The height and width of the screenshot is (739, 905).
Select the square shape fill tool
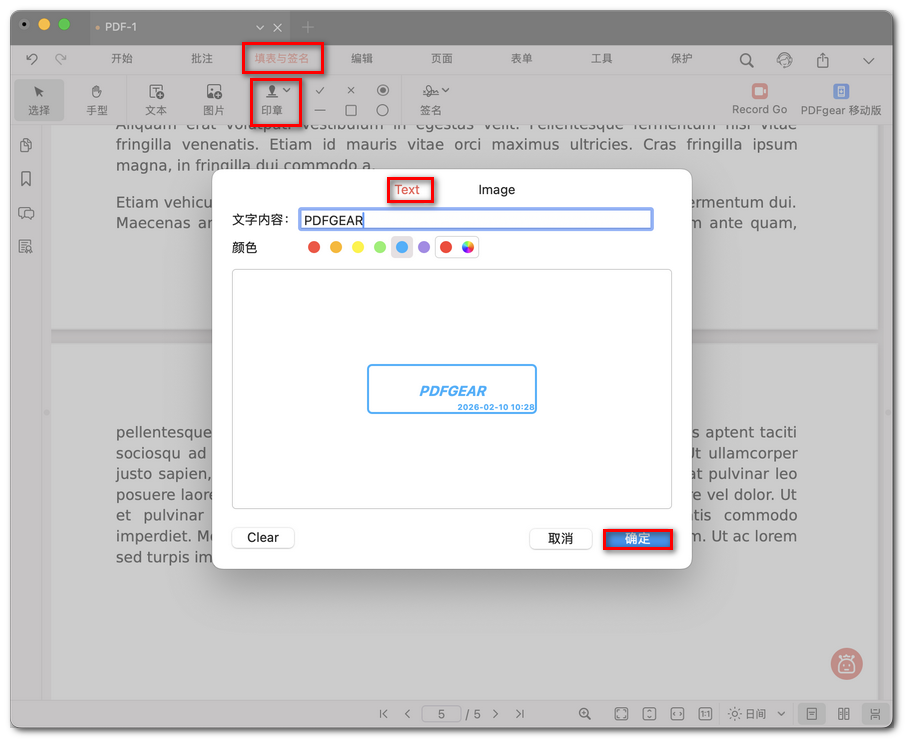tap(351, 110)
